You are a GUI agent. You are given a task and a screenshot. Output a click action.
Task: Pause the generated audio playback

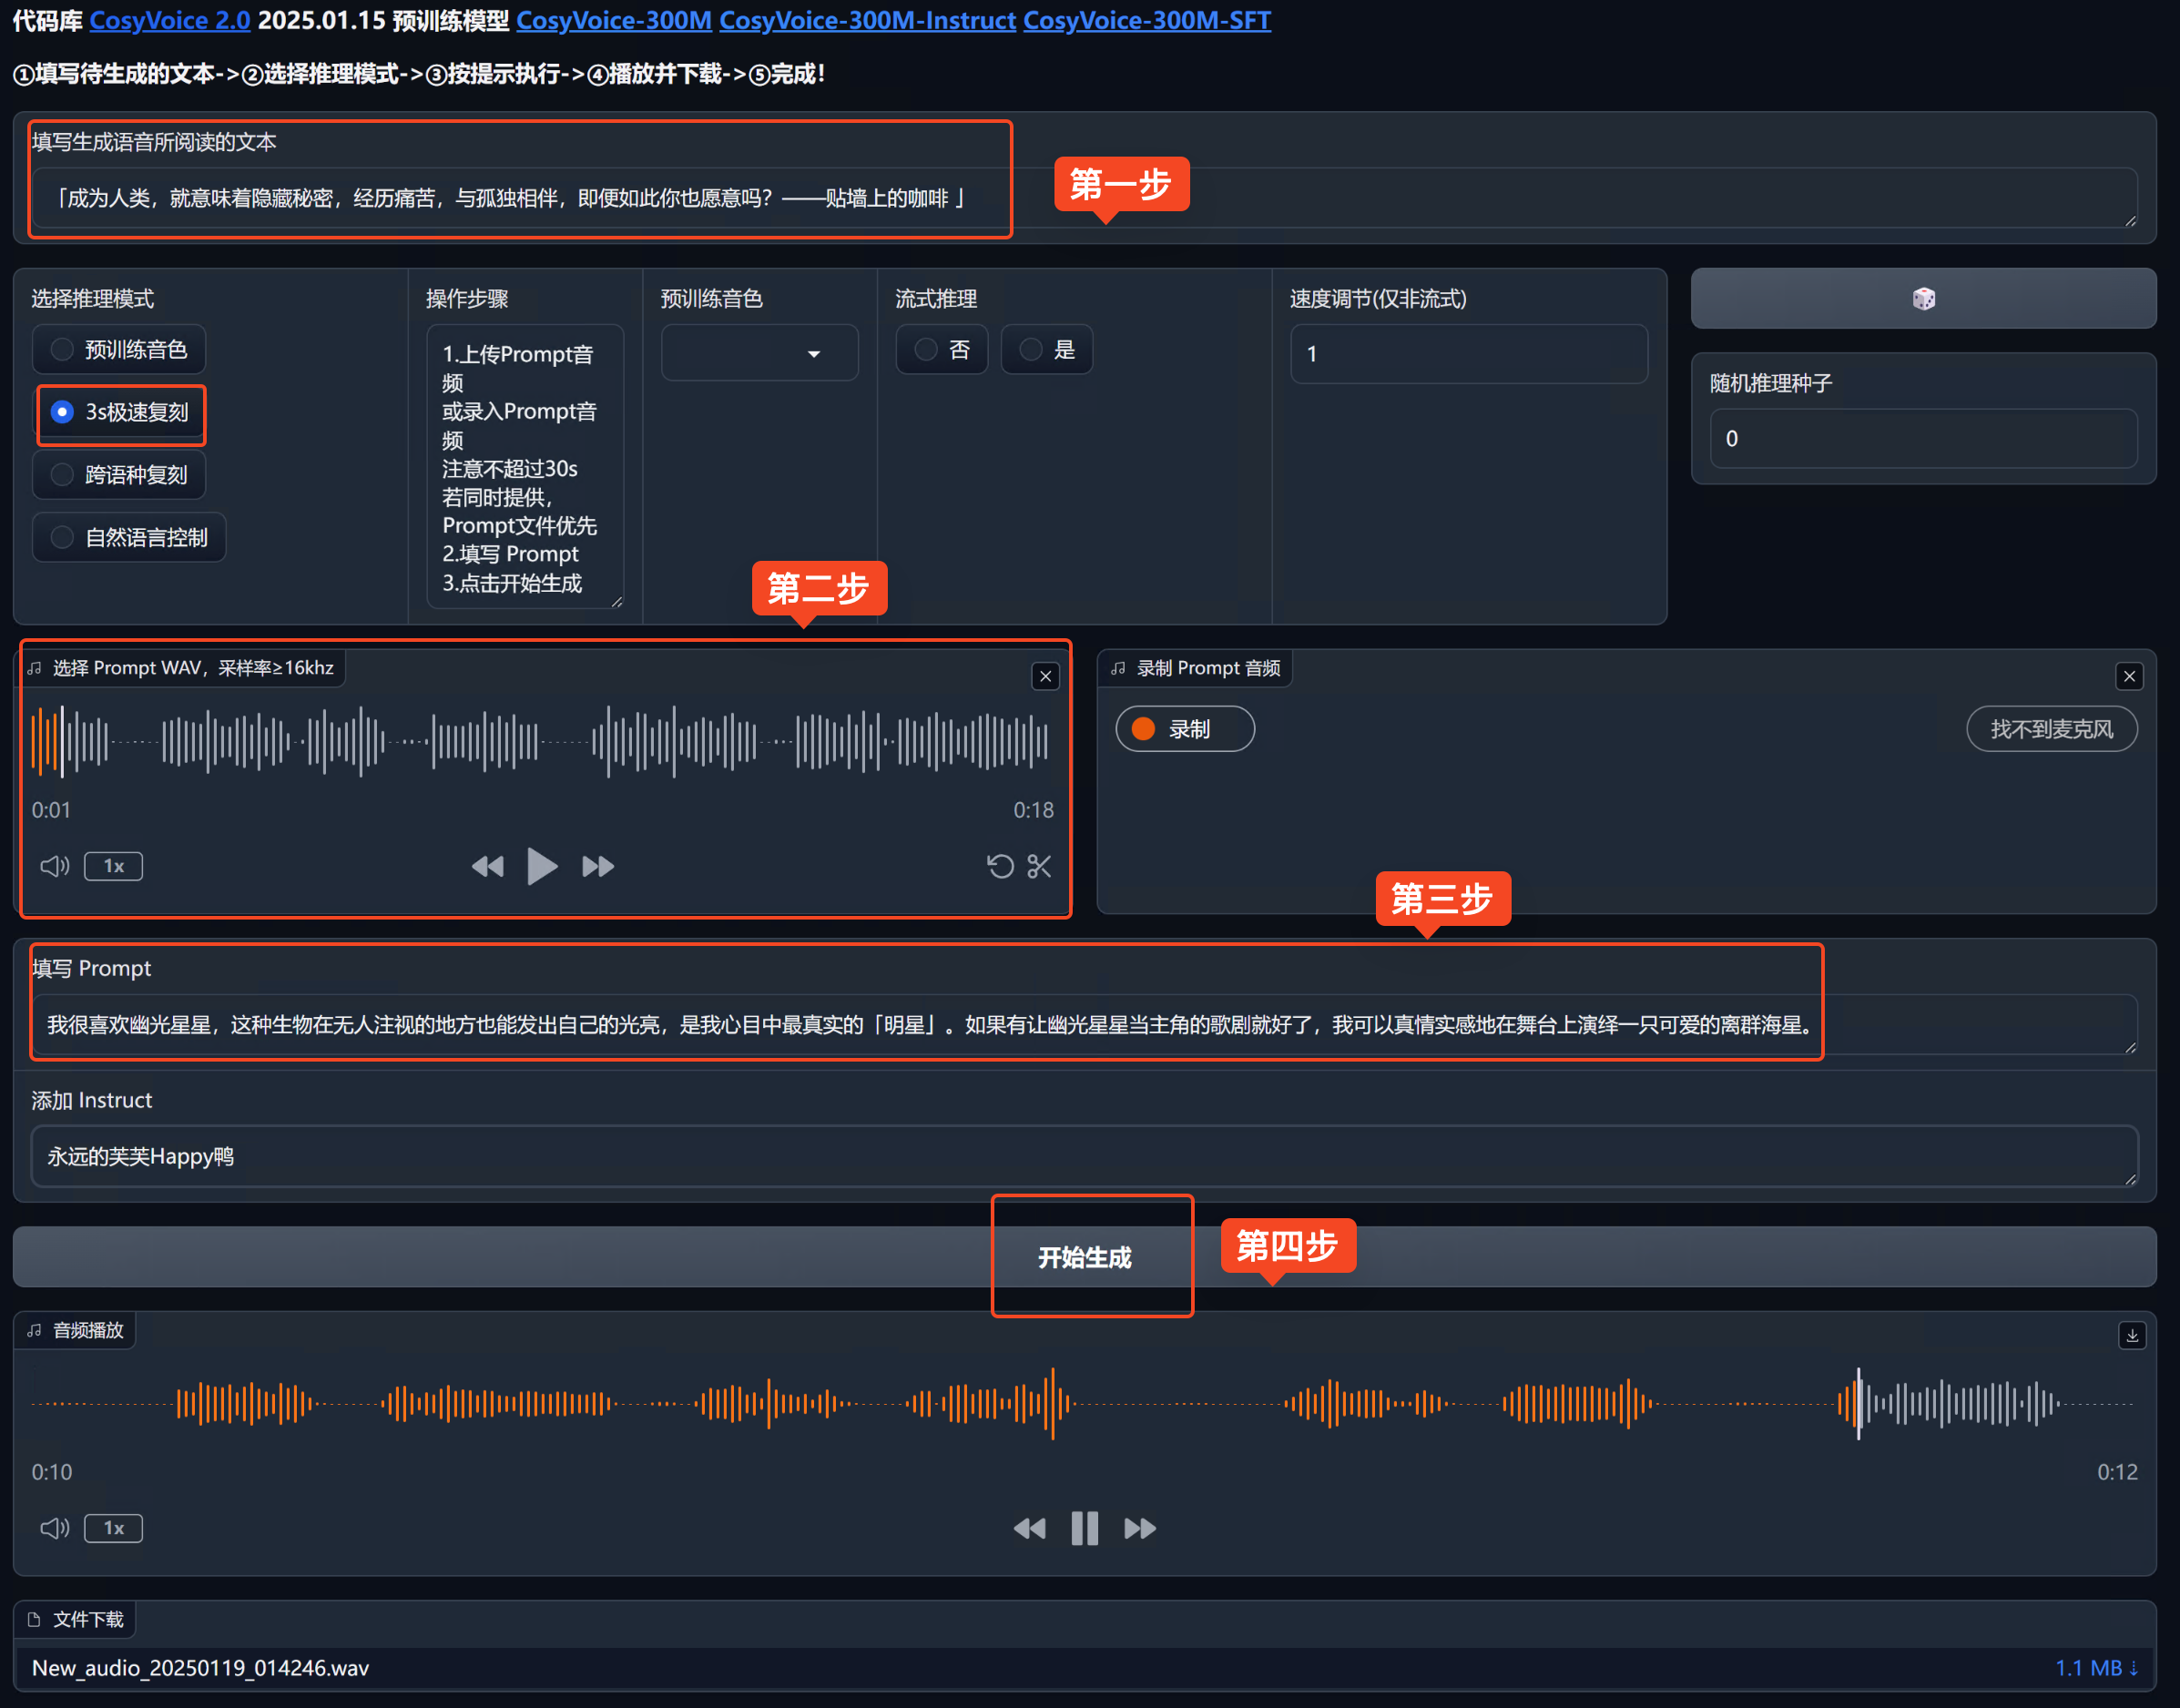1084,1528
